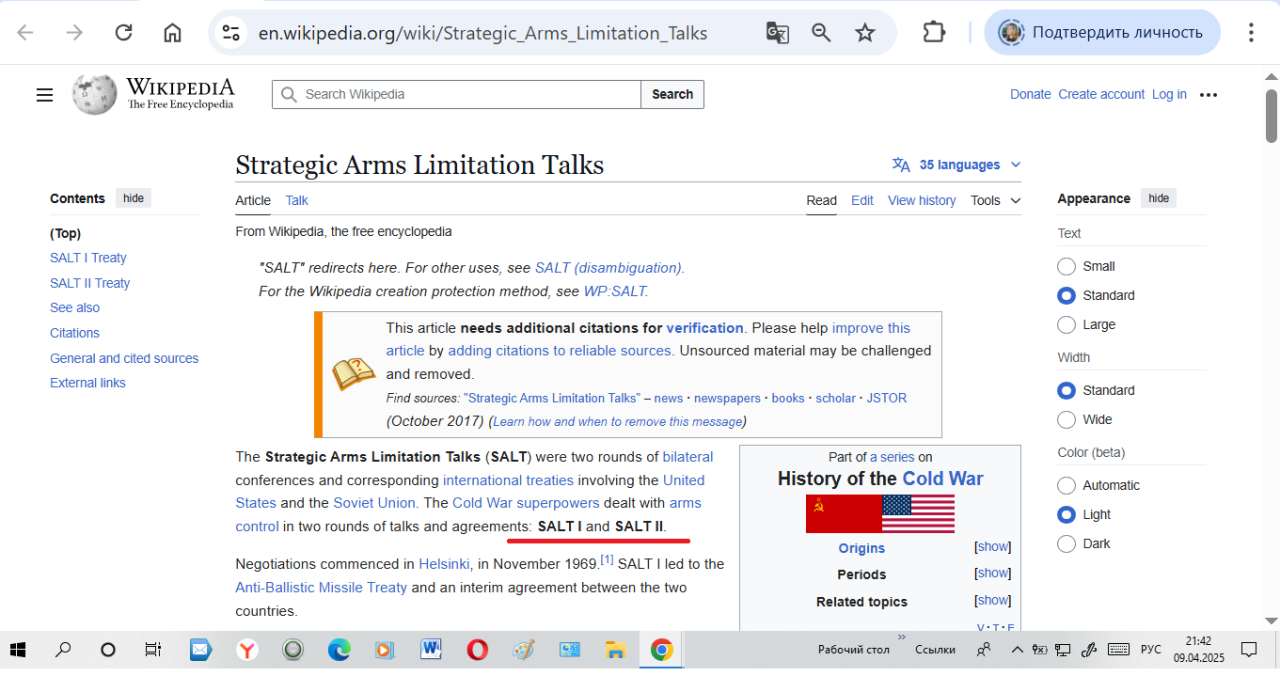Reload the page with the refresh icon
The height and width of the screenshot is (676, 1280).
(123, 33)
